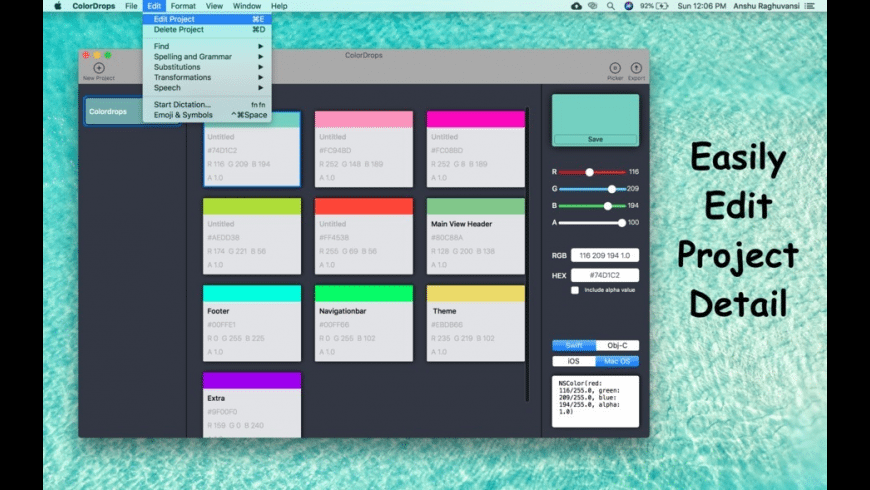
Task: Open the Format menu
Action: click(183, 6)
